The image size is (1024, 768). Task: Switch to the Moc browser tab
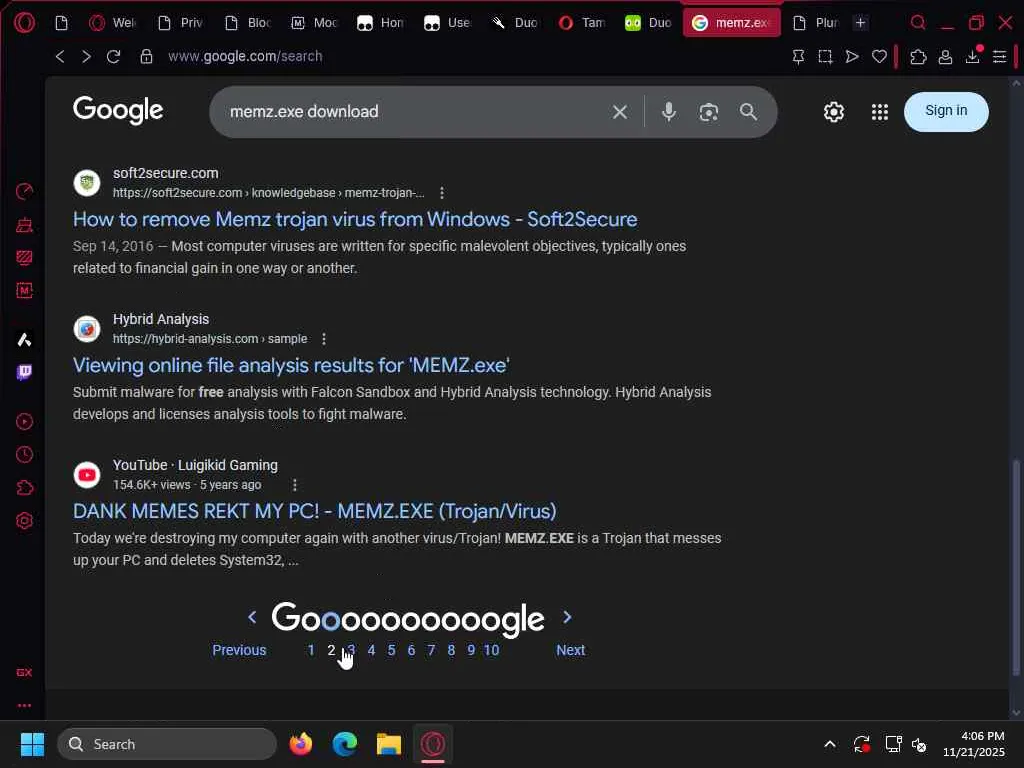tap(313, 23)
